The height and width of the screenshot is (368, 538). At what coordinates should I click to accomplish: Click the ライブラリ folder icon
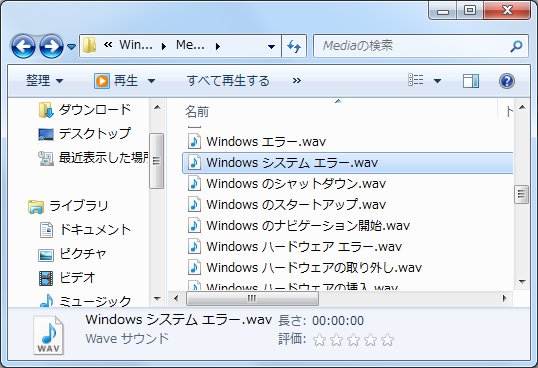36,206
